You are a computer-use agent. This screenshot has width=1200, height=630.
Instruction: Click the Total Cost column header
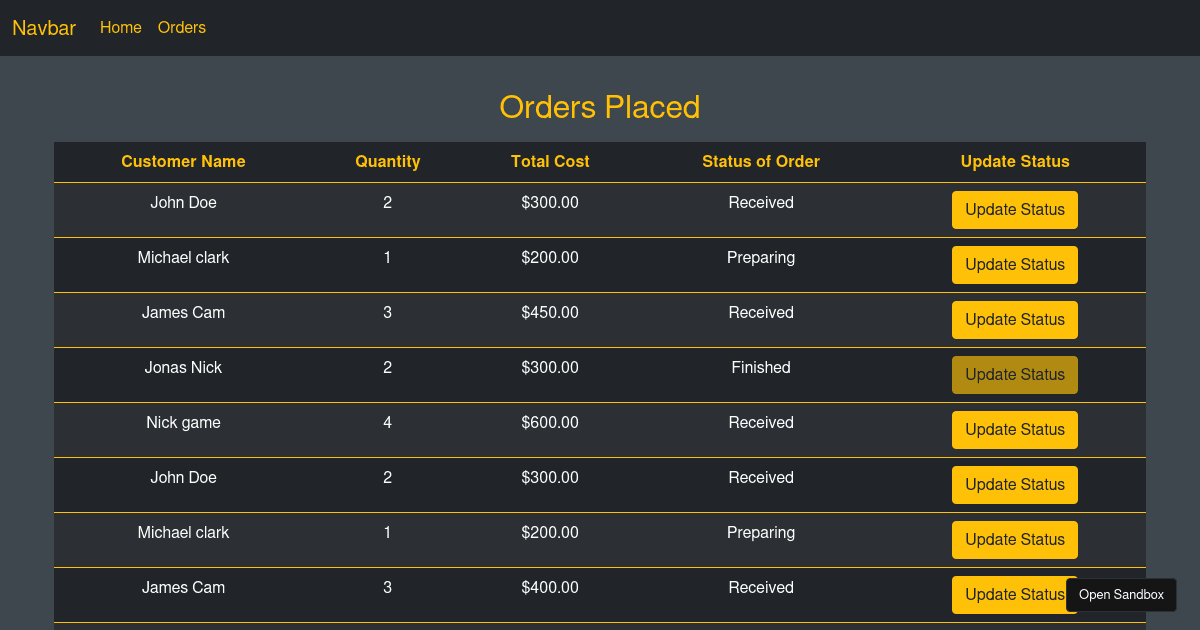pos(550,162)
